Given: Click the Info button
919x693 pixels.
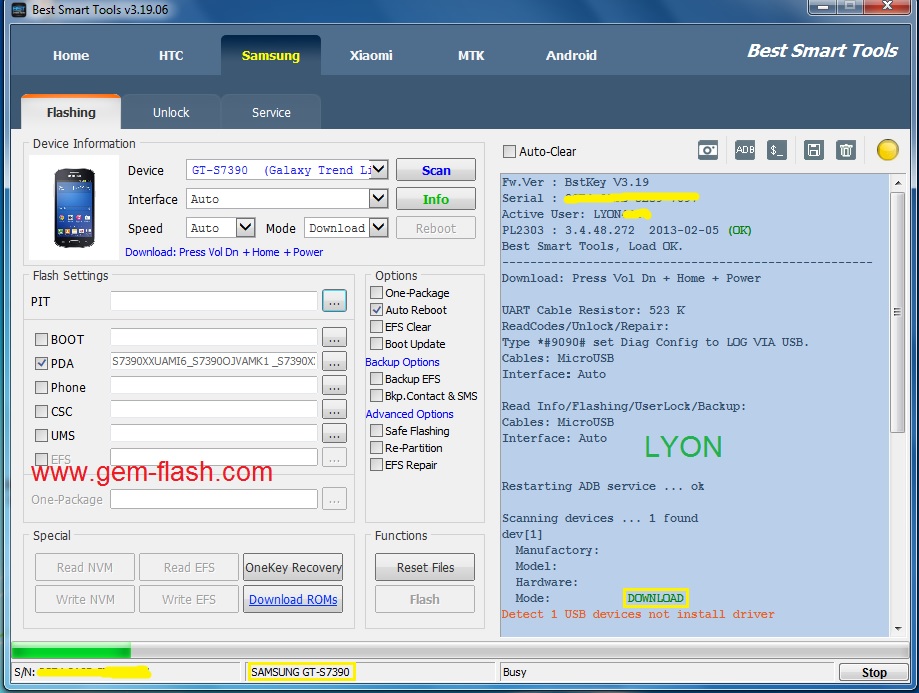Looking at the screenshot, I should pos(436,199).
